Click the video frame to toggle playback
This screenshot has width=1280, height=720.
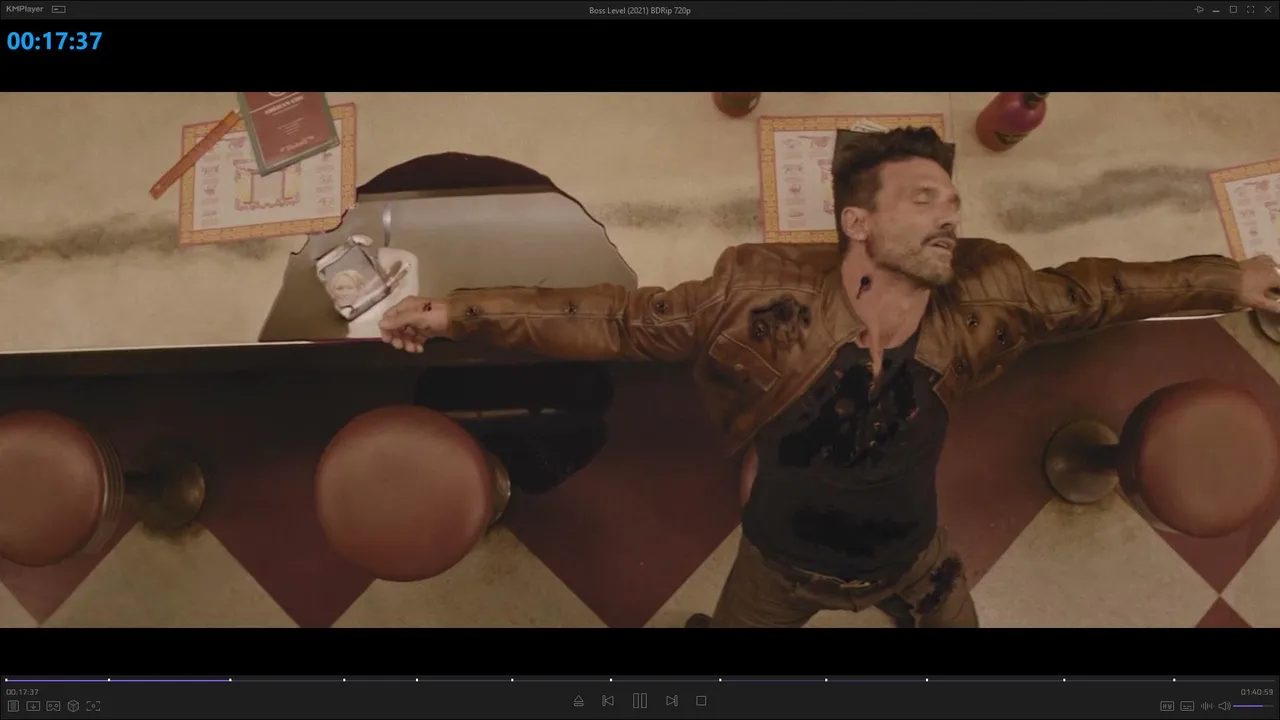(x=640, y=360)
